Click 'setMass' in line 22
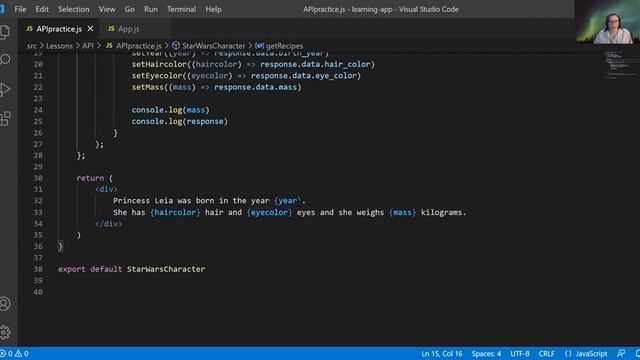Image resolution: width=640 pixels, height=360 pixels. pos(148,87)
